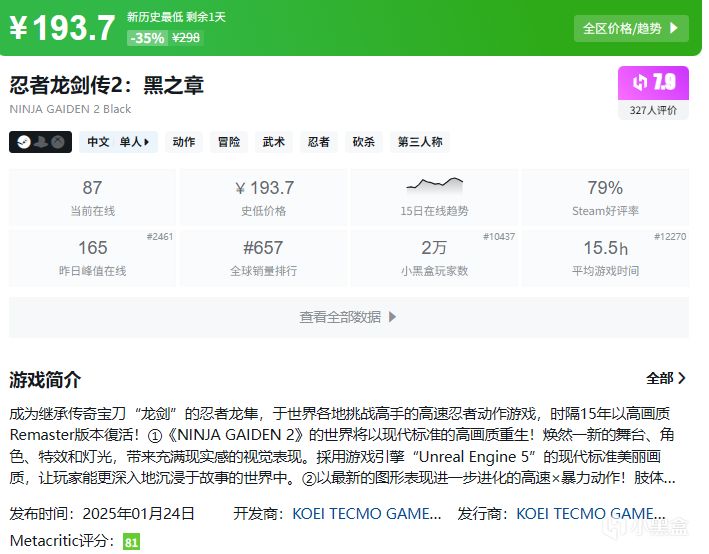Click the #10437 rank label
This screenshot has height=554, width=709.
pyautogui.click(x=499, y=237)
